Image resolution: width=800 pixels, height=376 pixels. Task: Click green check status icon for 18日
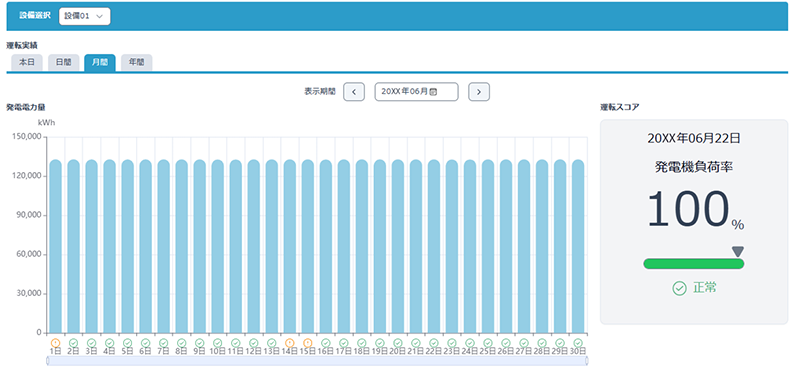(362, 343)
